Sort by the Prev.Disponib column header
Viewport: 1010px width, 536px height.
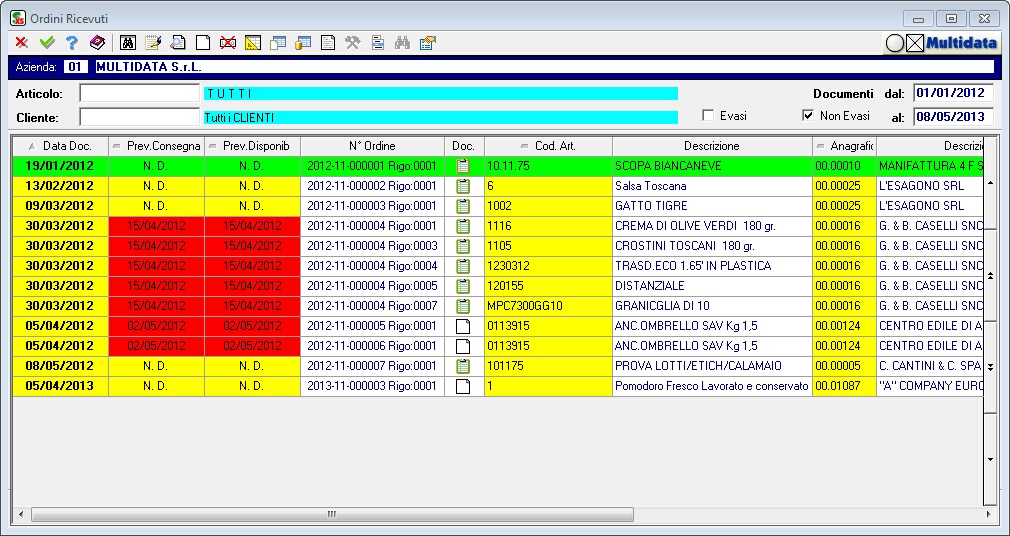pos(252,146)
